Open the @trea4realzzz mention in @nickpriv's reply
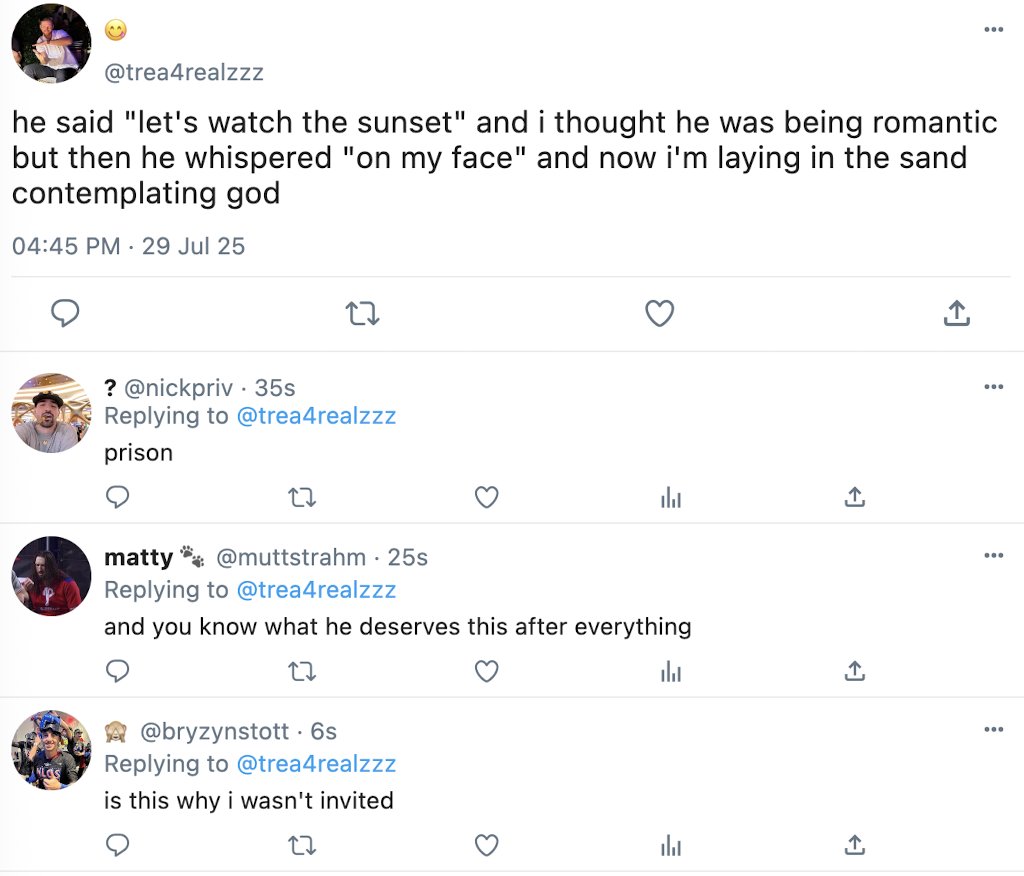 (x=316, y=416)
